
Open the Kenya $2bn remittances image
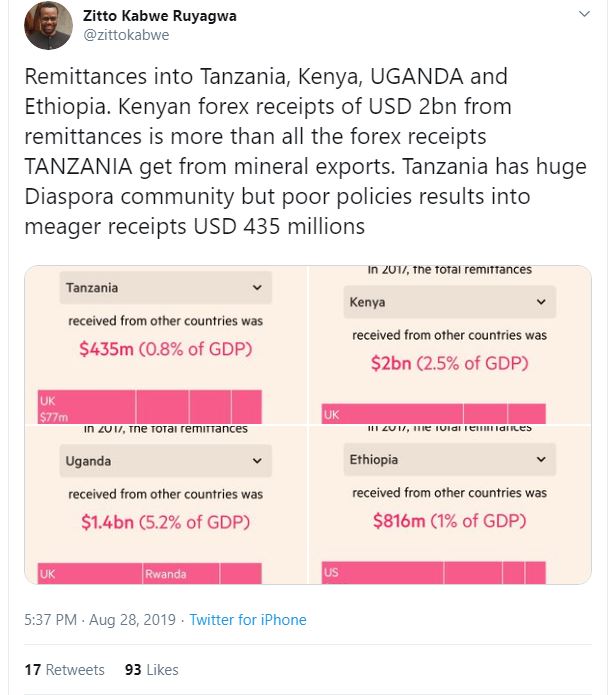(x=450, y=345)
